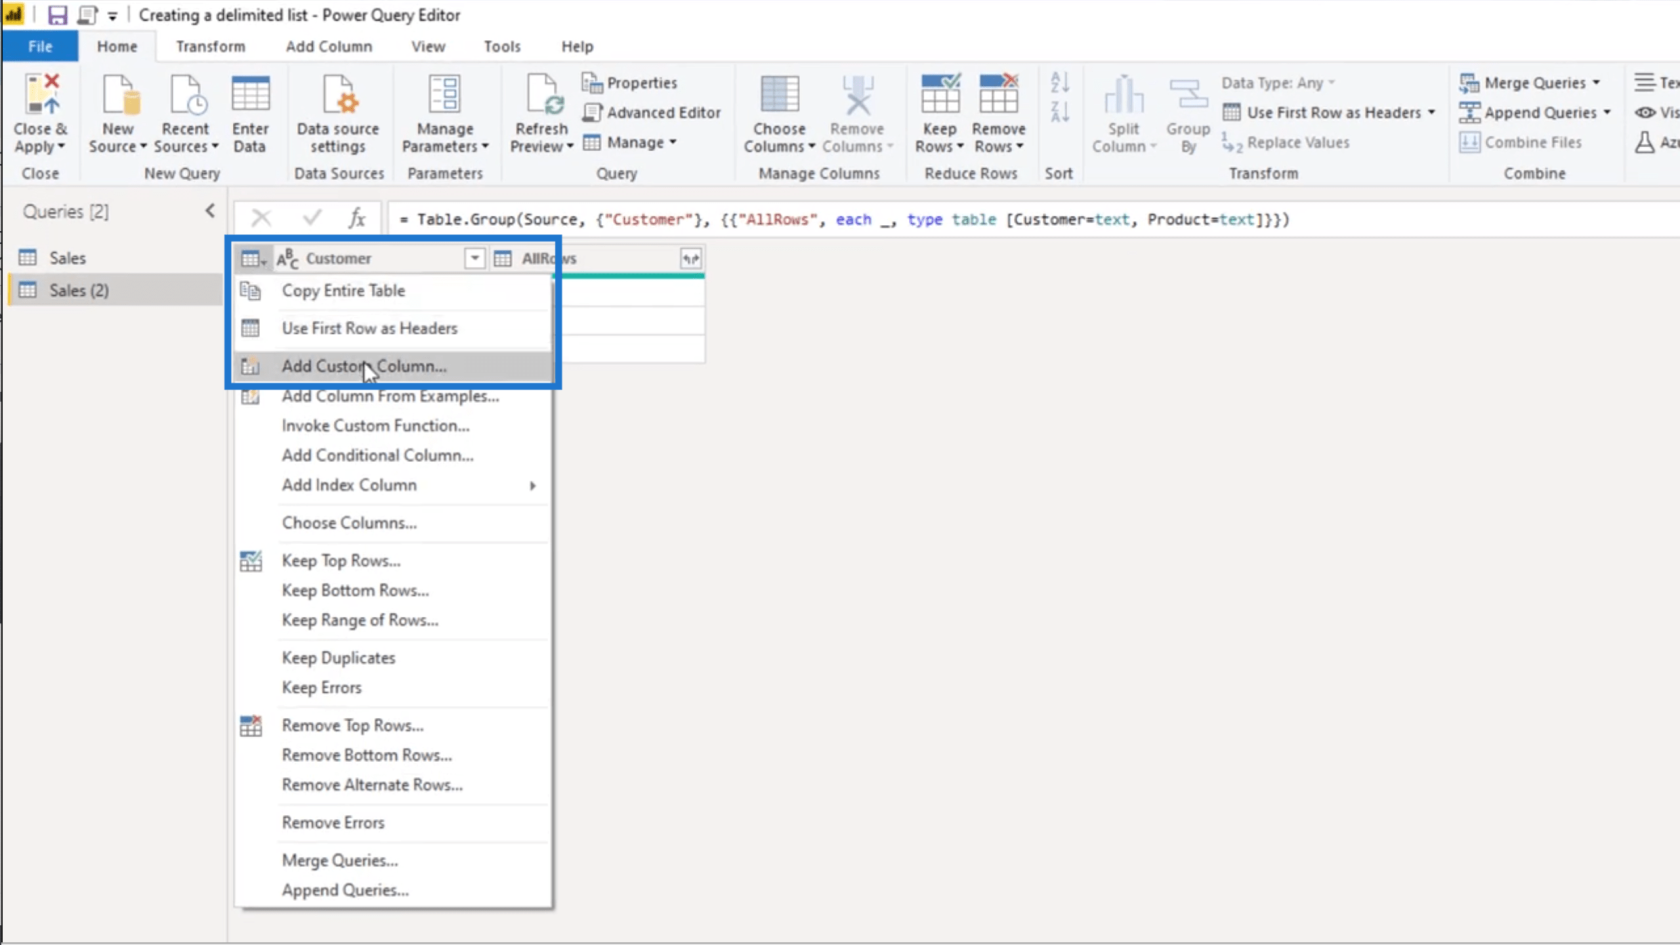The image size is (1680, 945).
Task: Expand Use First Row as Headers ribbon dropdown arrow
Action: pos(1432,113)
